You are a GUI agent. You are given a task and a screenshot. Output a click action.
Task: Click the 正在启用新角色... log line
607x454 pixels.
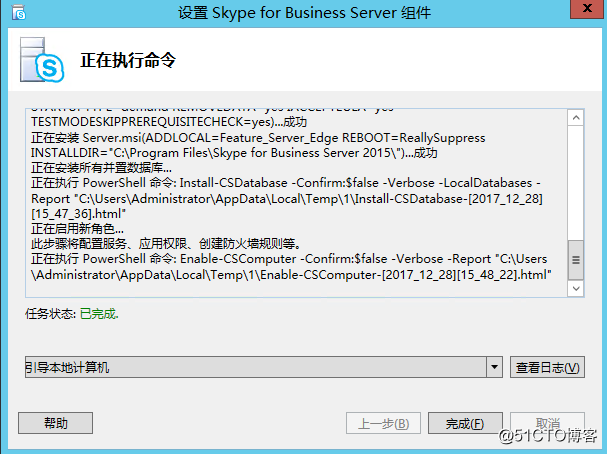[x=77, y=228]
